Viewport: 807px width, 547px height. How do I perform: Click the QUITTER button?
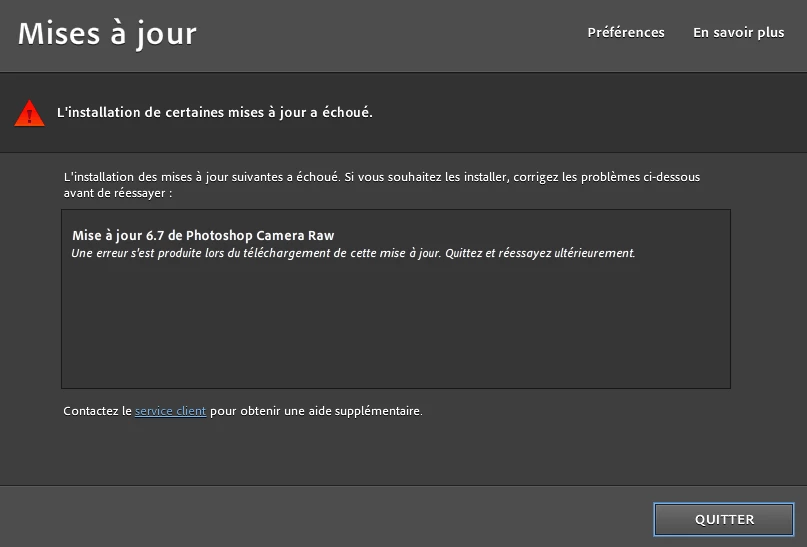pyautogui.click(x=724, y=519)
